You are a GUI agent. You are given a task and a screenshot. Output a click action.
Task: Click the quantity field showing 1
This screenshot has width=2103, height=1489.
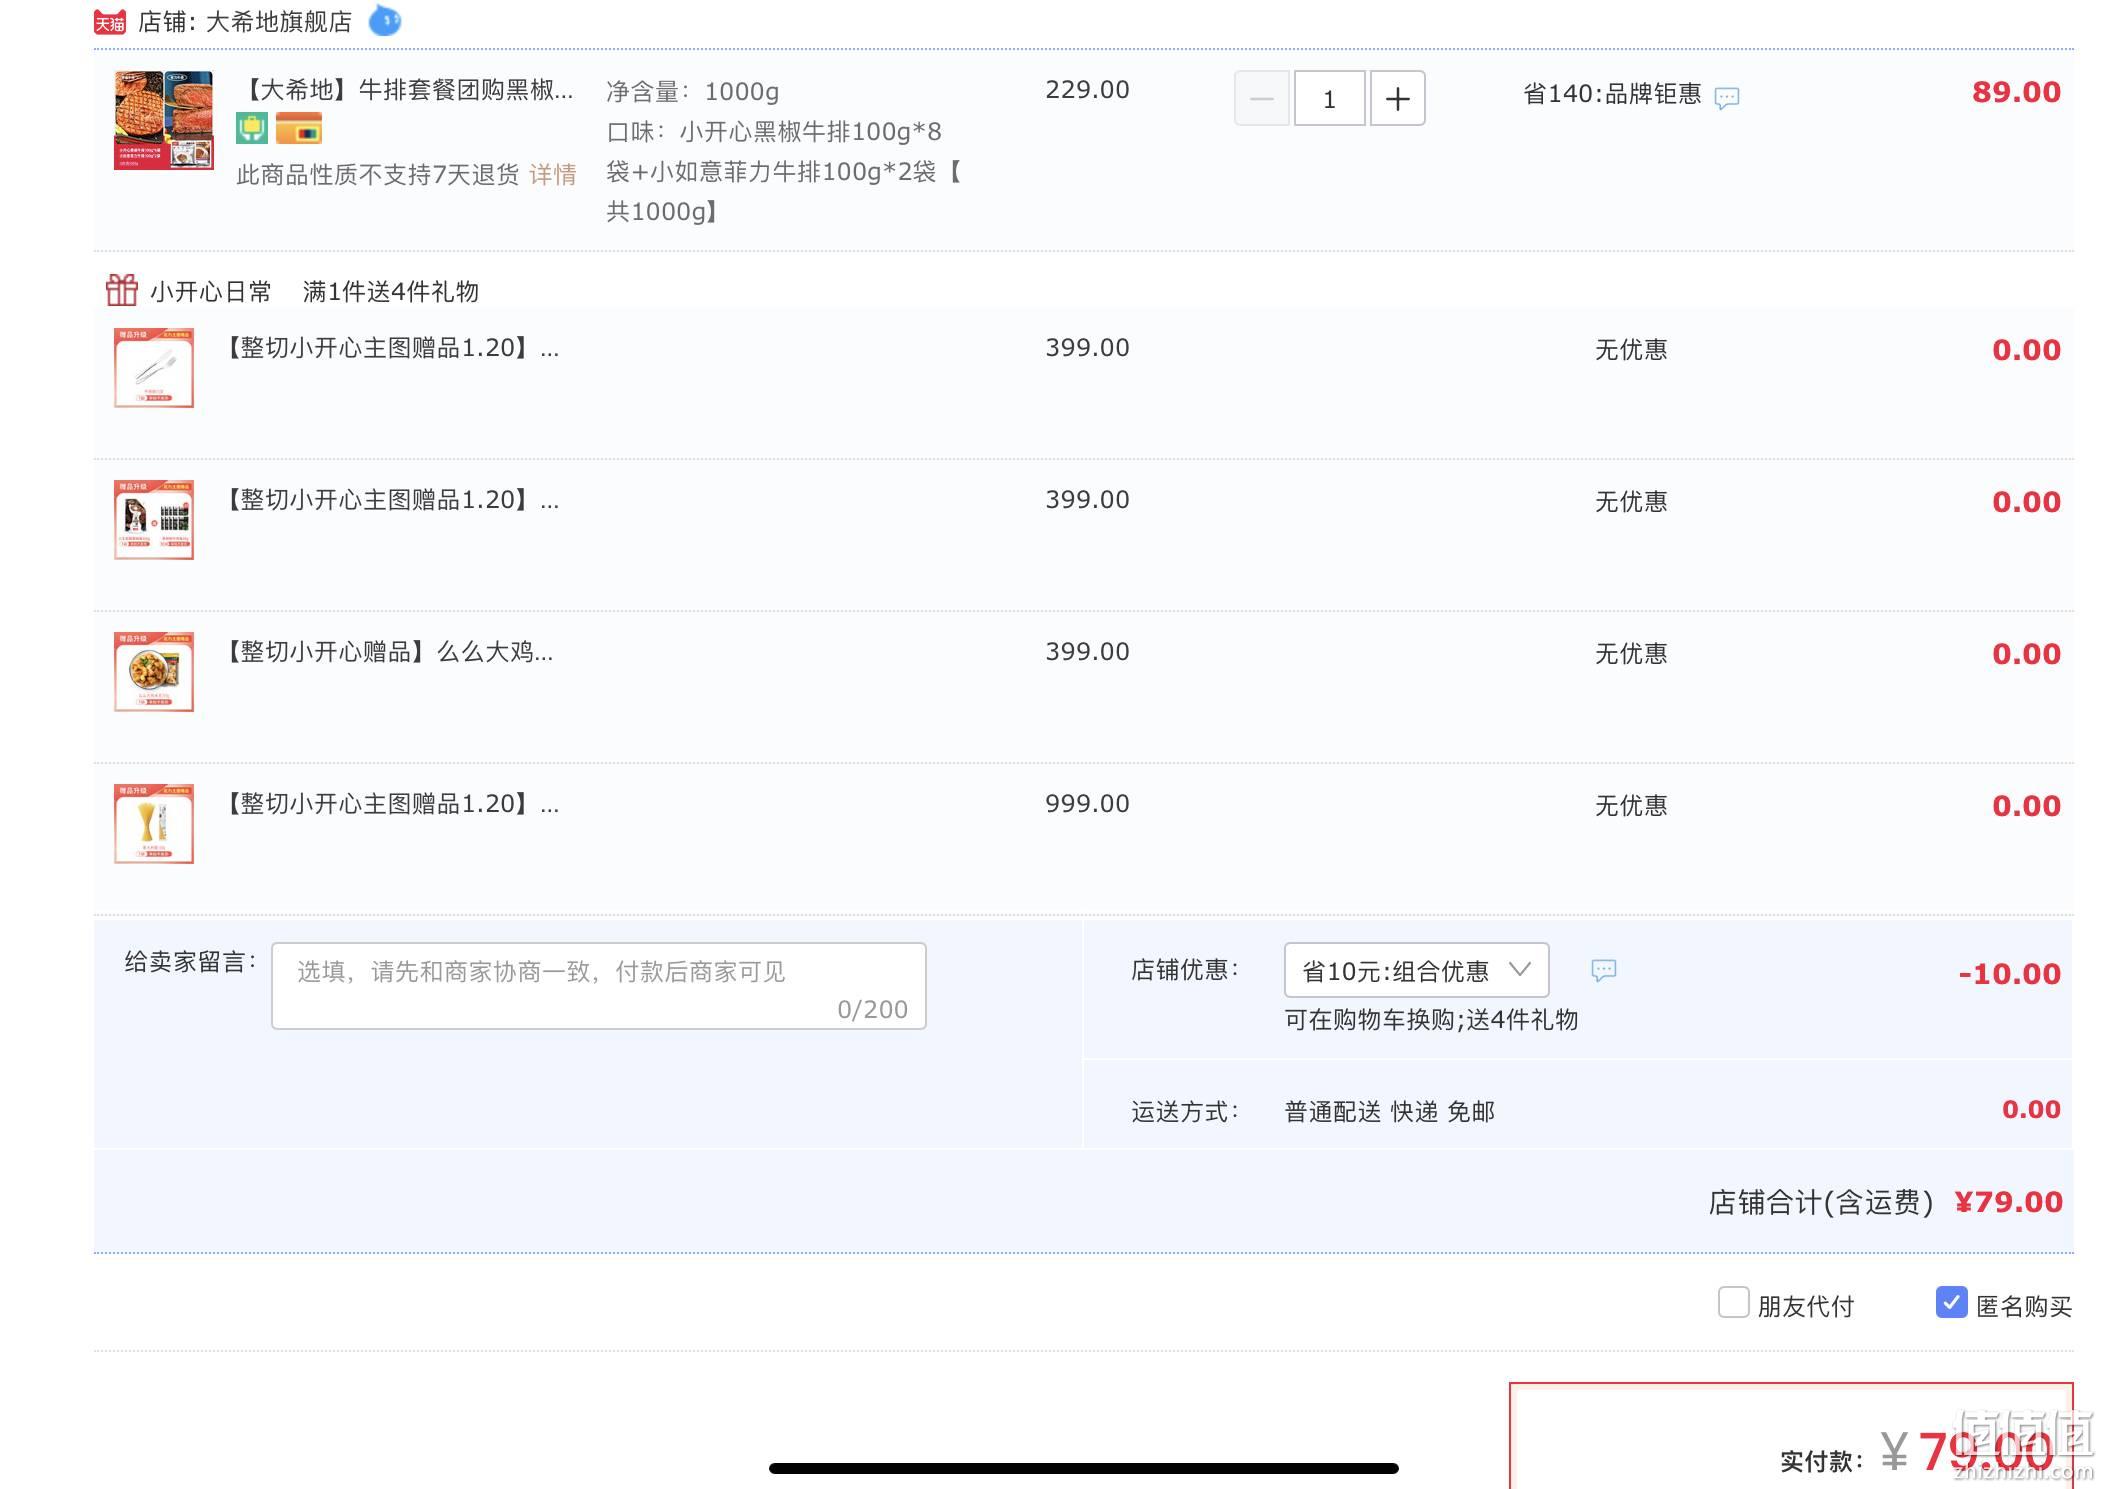point(1329,98)
